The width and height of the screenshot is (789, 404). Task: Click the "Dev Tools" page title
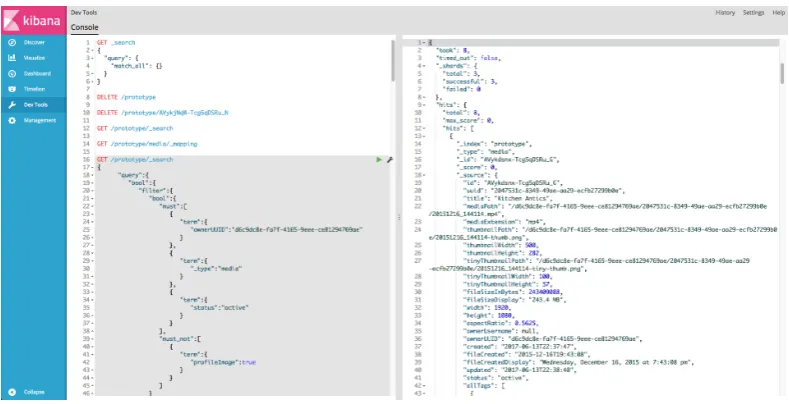84,13
